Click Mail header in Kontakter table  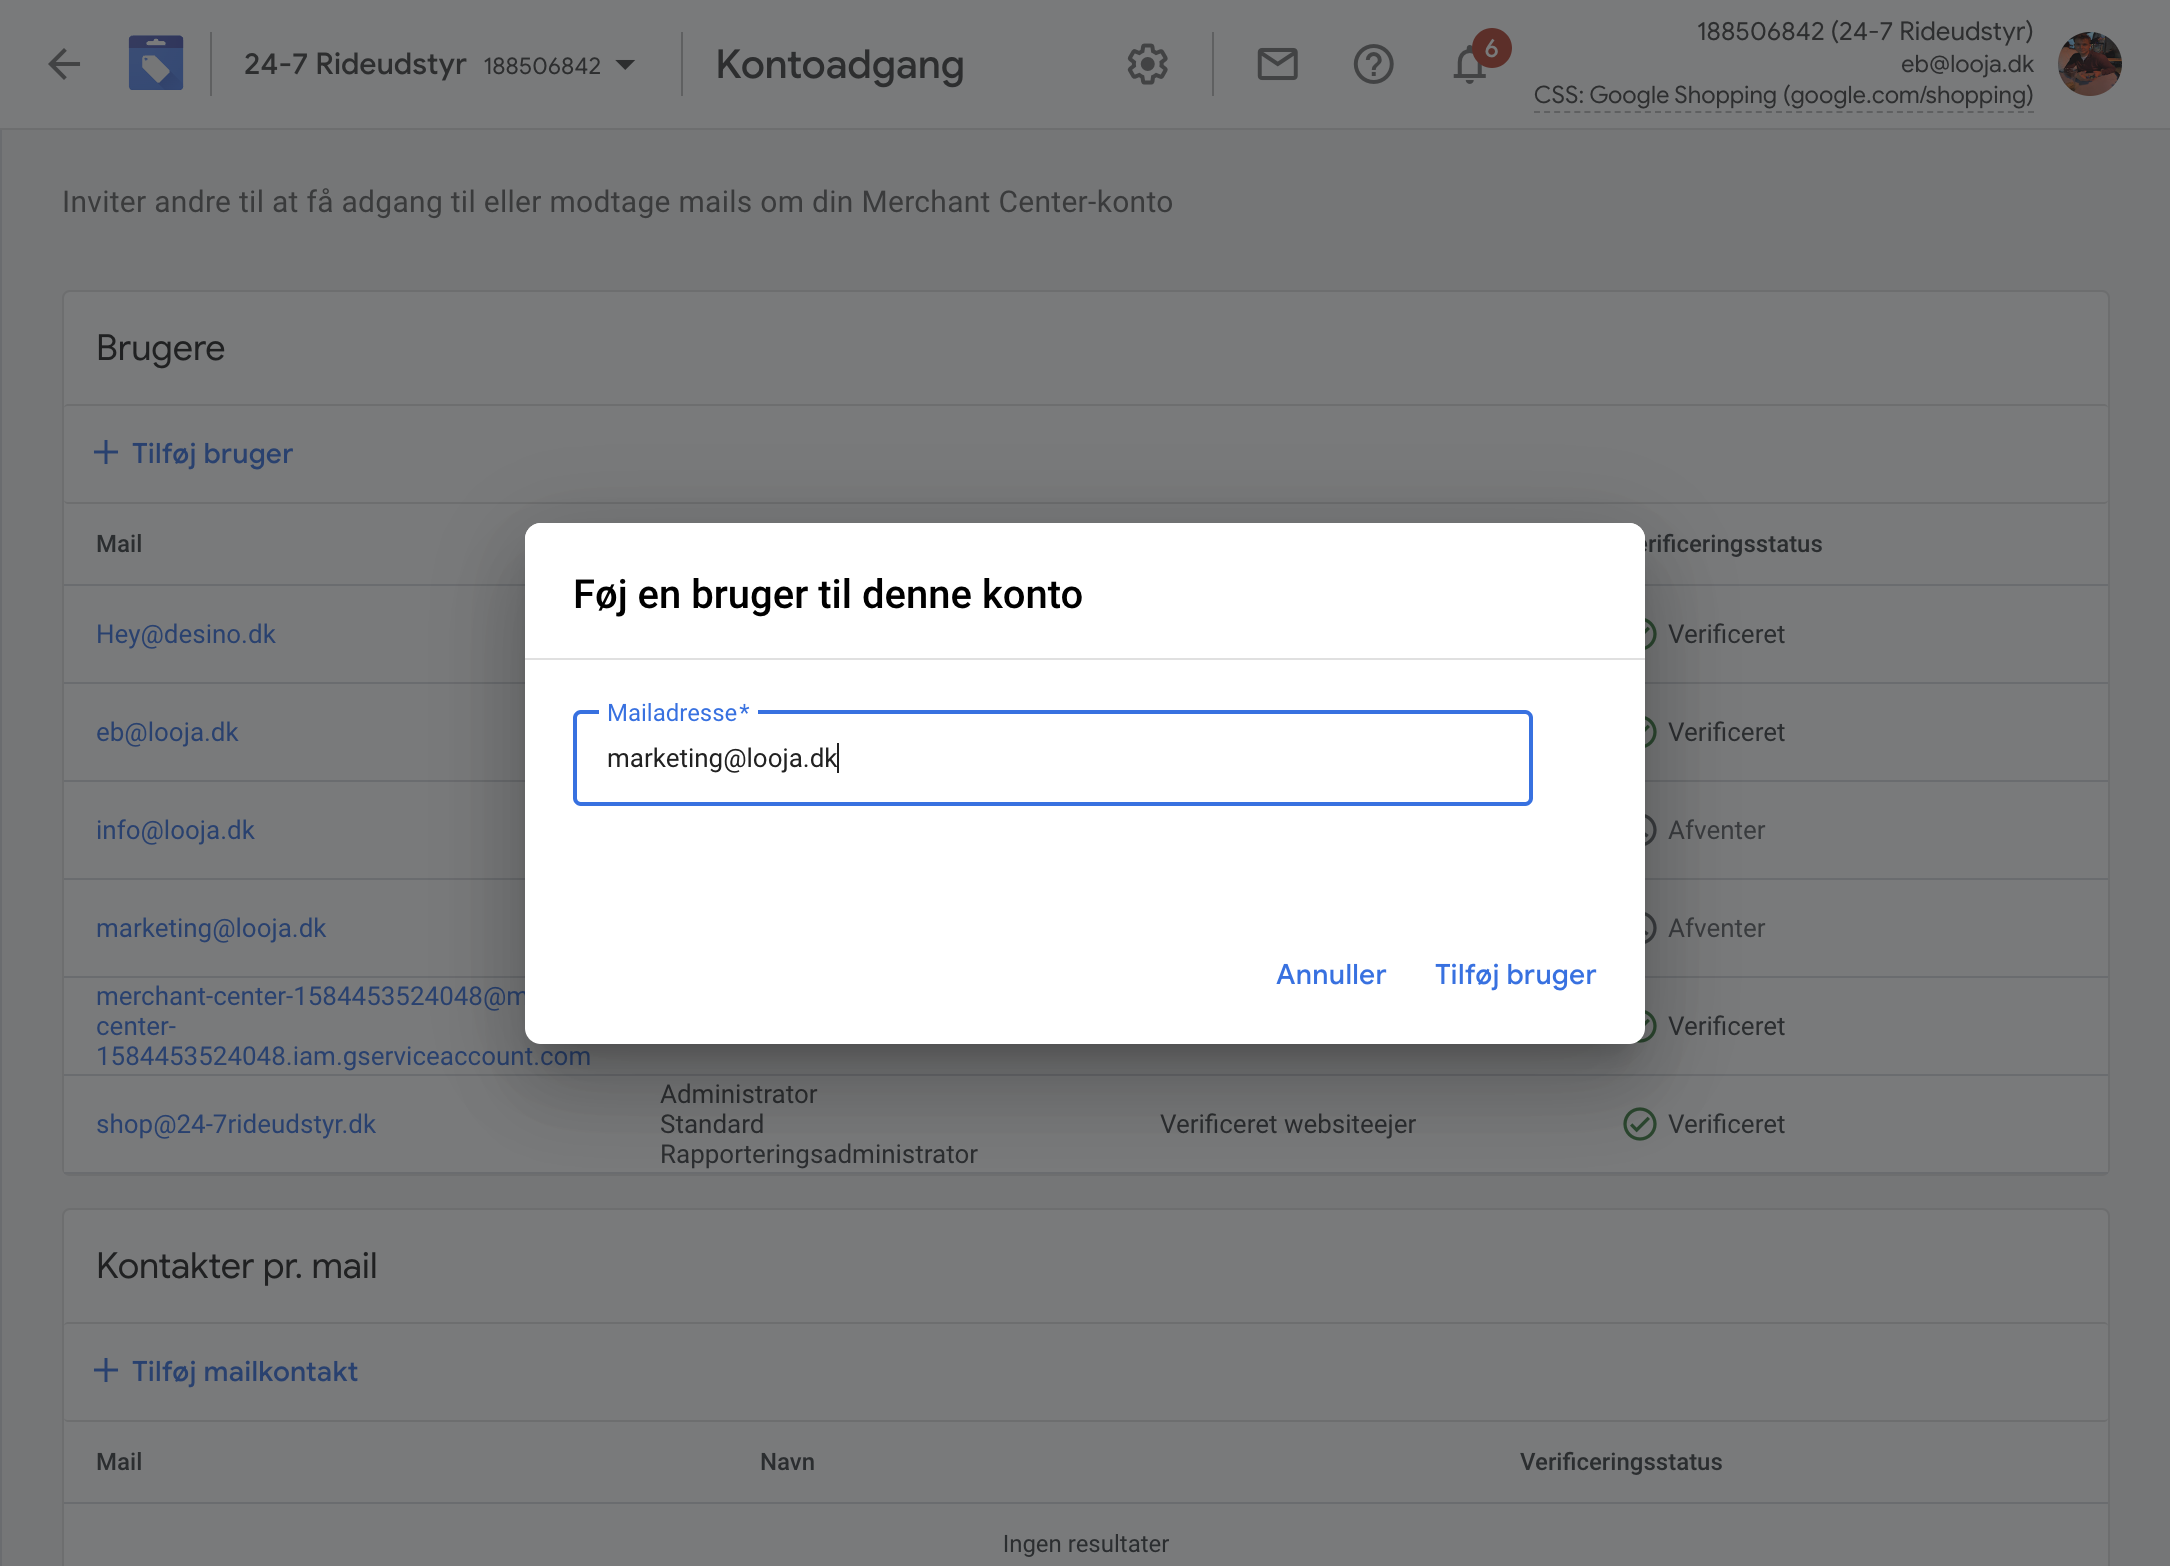[x=119, y=1462]
